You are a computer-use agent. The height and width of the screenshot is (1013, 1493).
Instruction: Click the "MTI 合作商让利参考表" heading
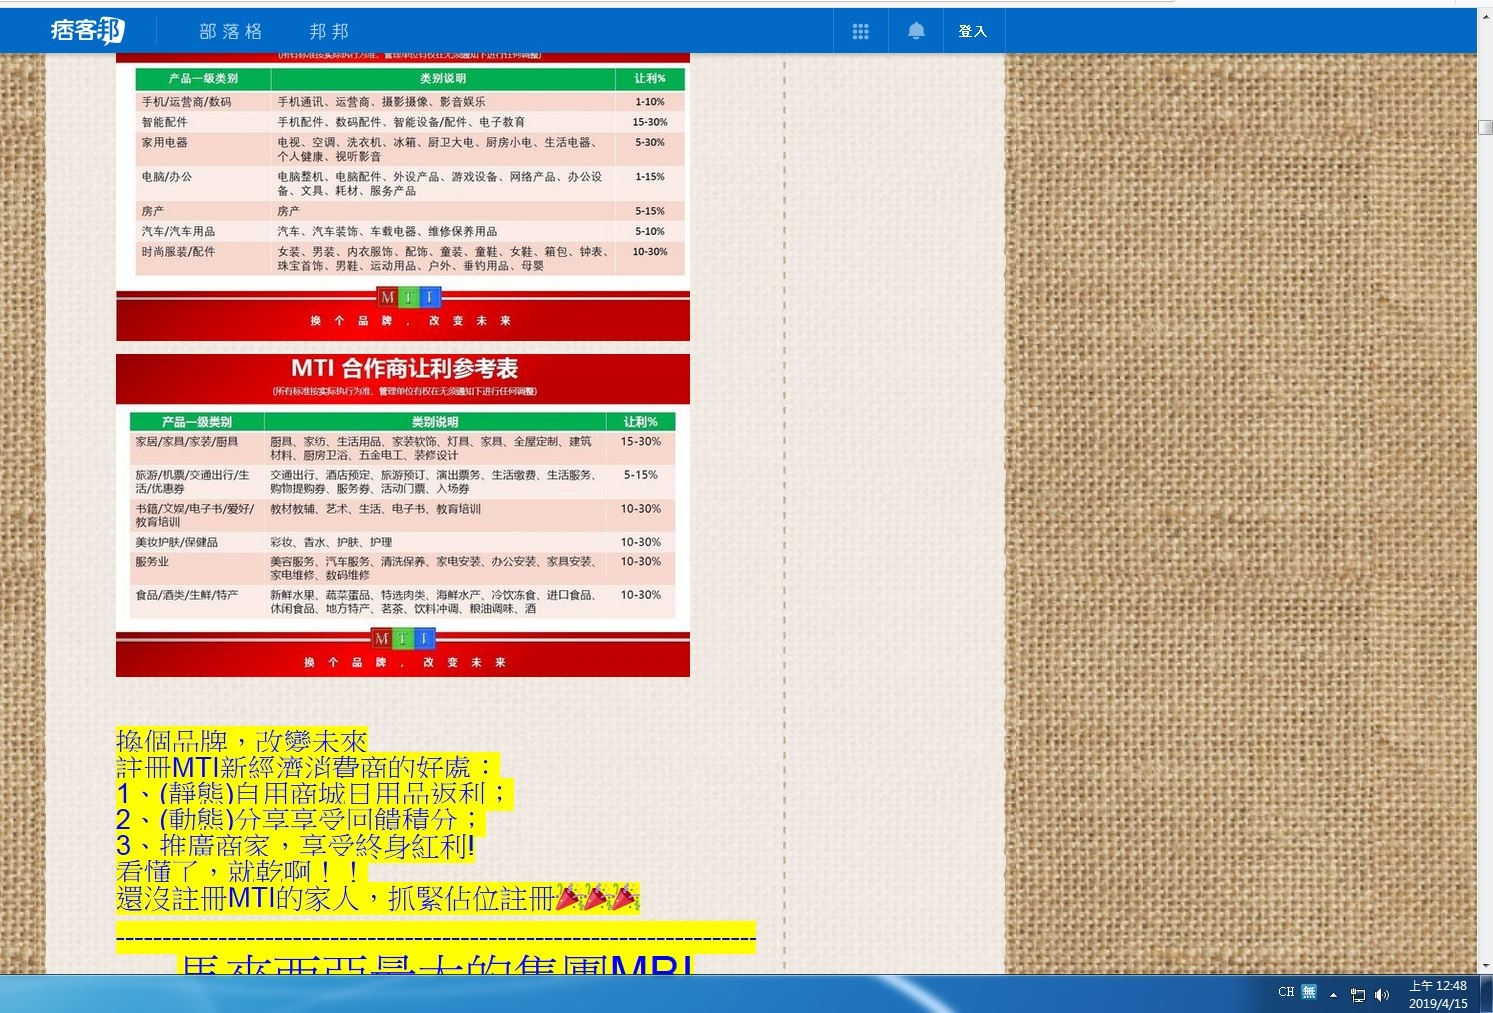click(x=404, y=368)
